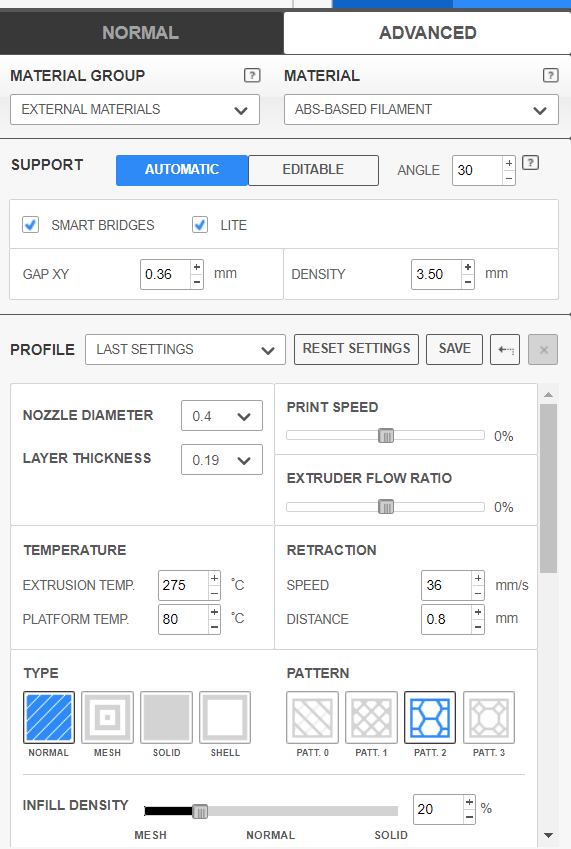Click the profile import arrow icon
The height and width of the screenshot is (849, 571).
click(505, 349)
